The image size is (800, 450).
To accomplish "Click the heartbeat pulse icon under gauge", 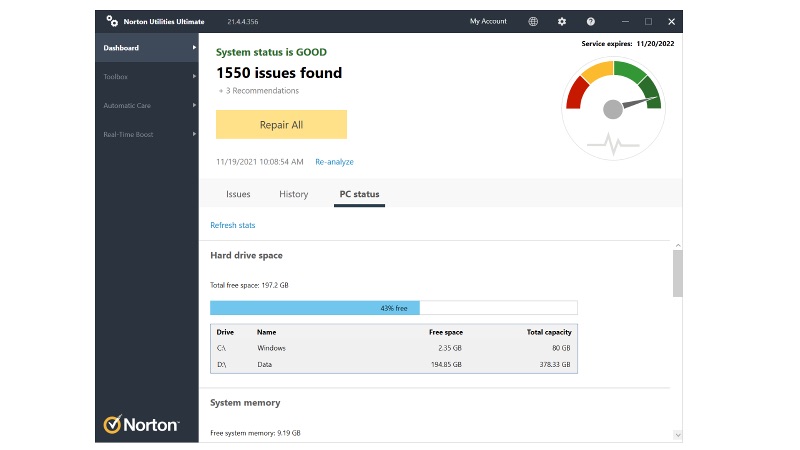I will click(611, 145).
